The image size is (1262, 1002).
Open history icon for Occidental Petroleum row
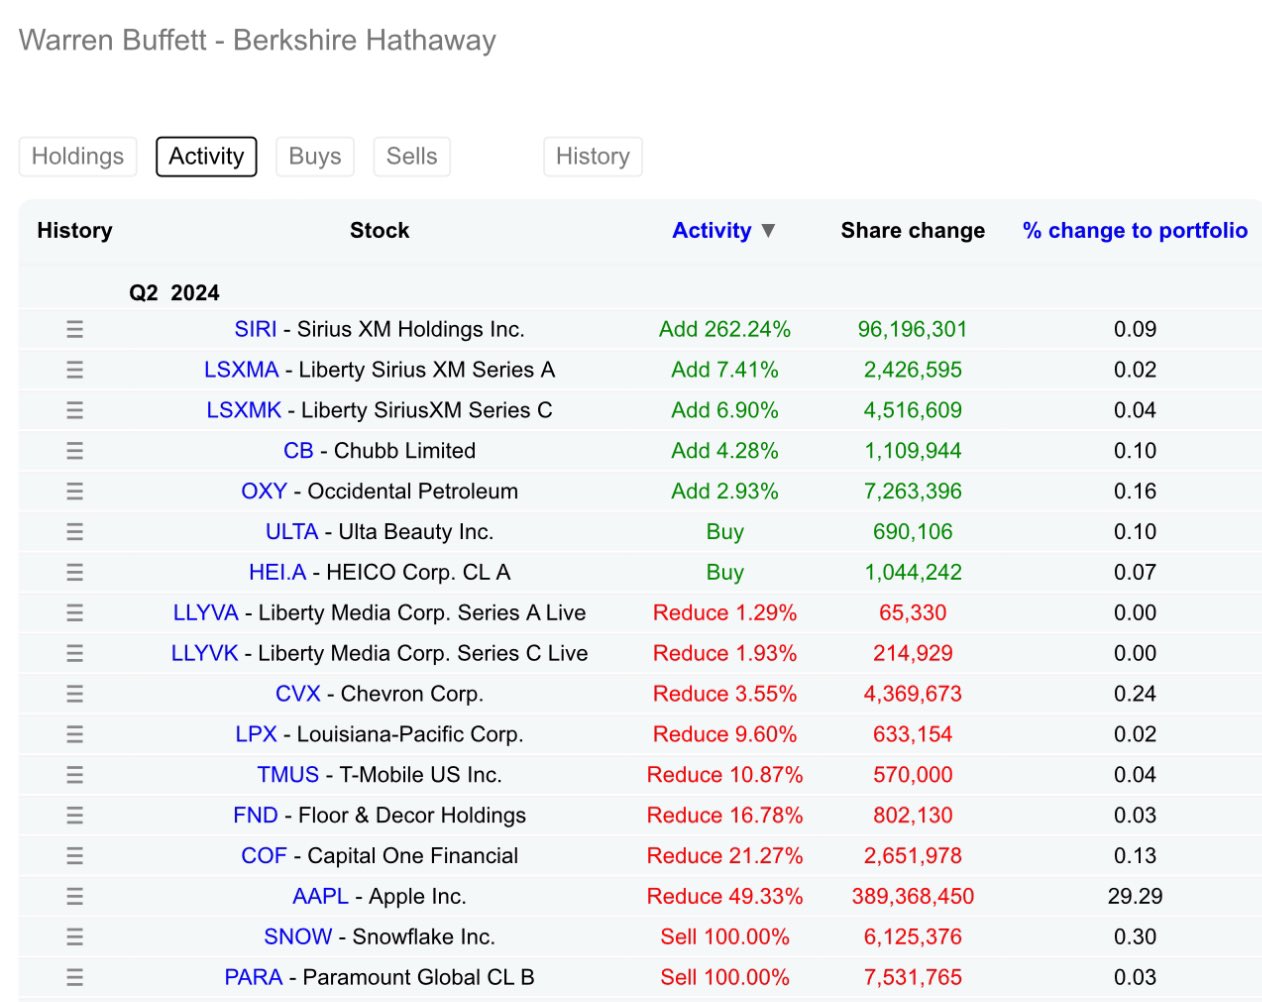pyautogui.click(x=75, y=491)
